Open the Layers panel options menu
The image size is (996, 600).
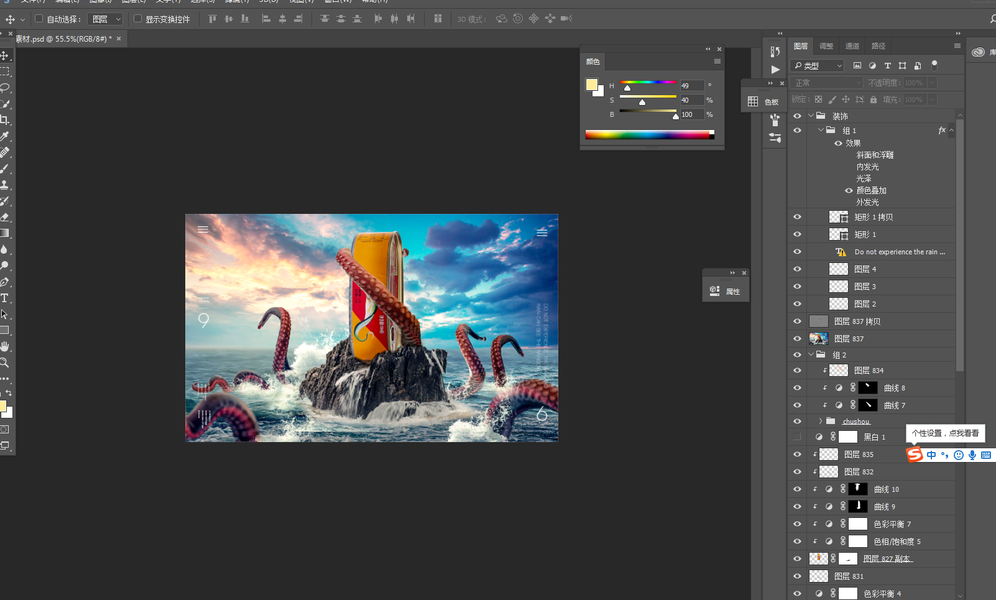[957, 46]
